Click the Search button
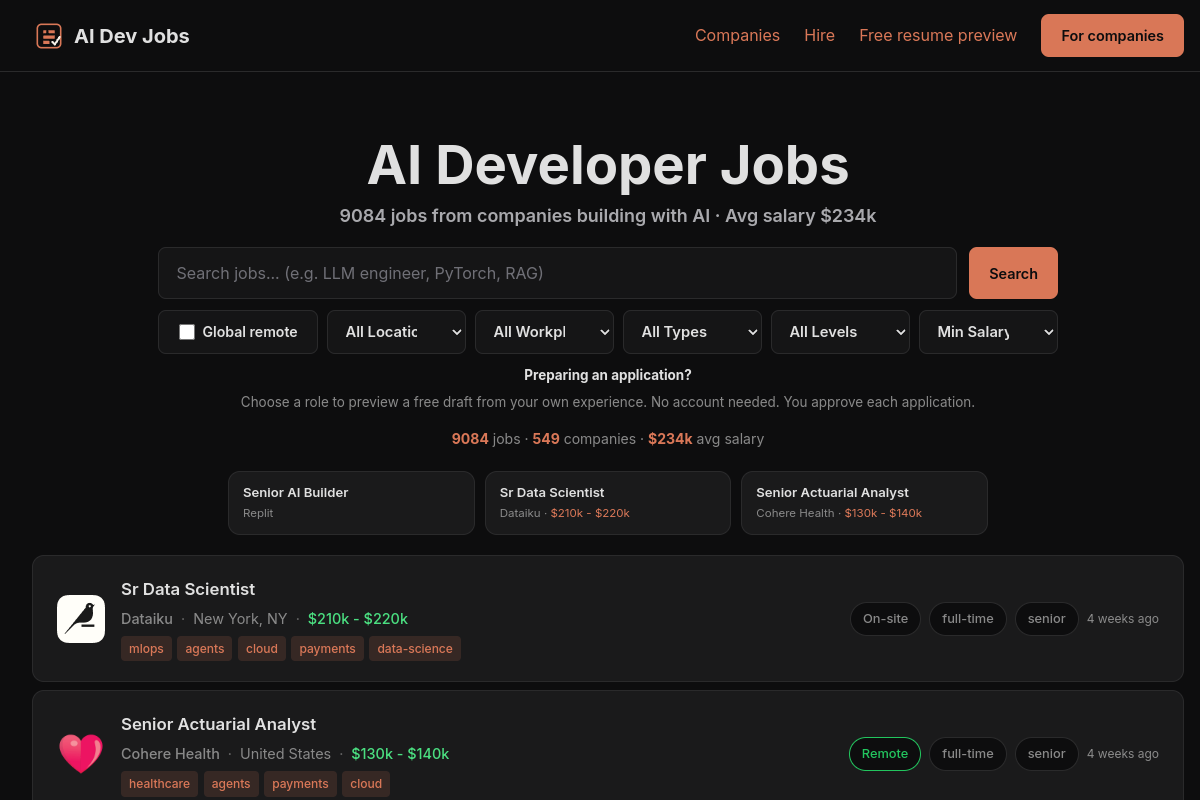1200x800 pixels. (x=1013, y=273)
